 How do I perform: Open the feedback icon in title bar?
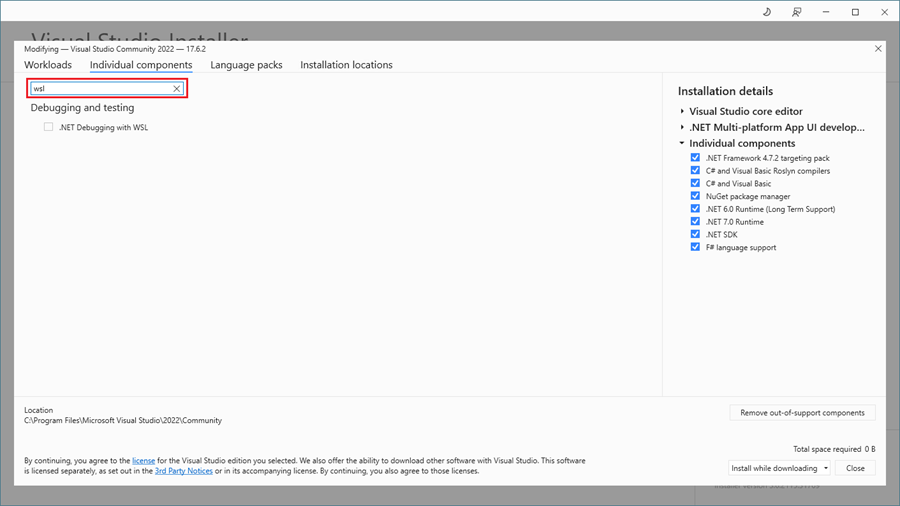click(x=796, y=12)
